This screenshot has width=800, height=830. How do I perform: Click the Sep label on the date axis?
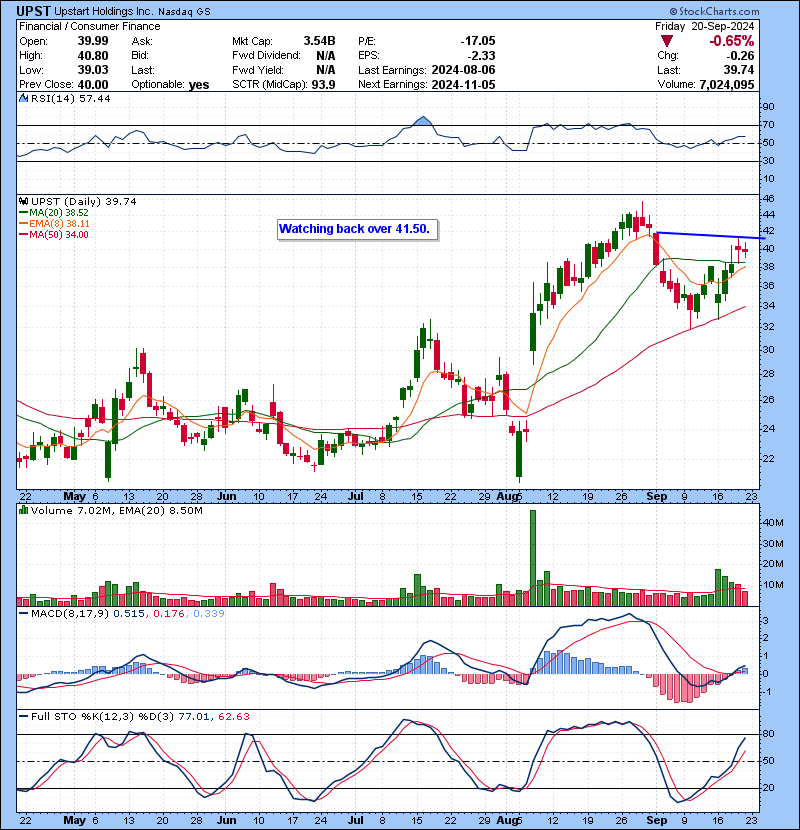(x=656, y=495)
